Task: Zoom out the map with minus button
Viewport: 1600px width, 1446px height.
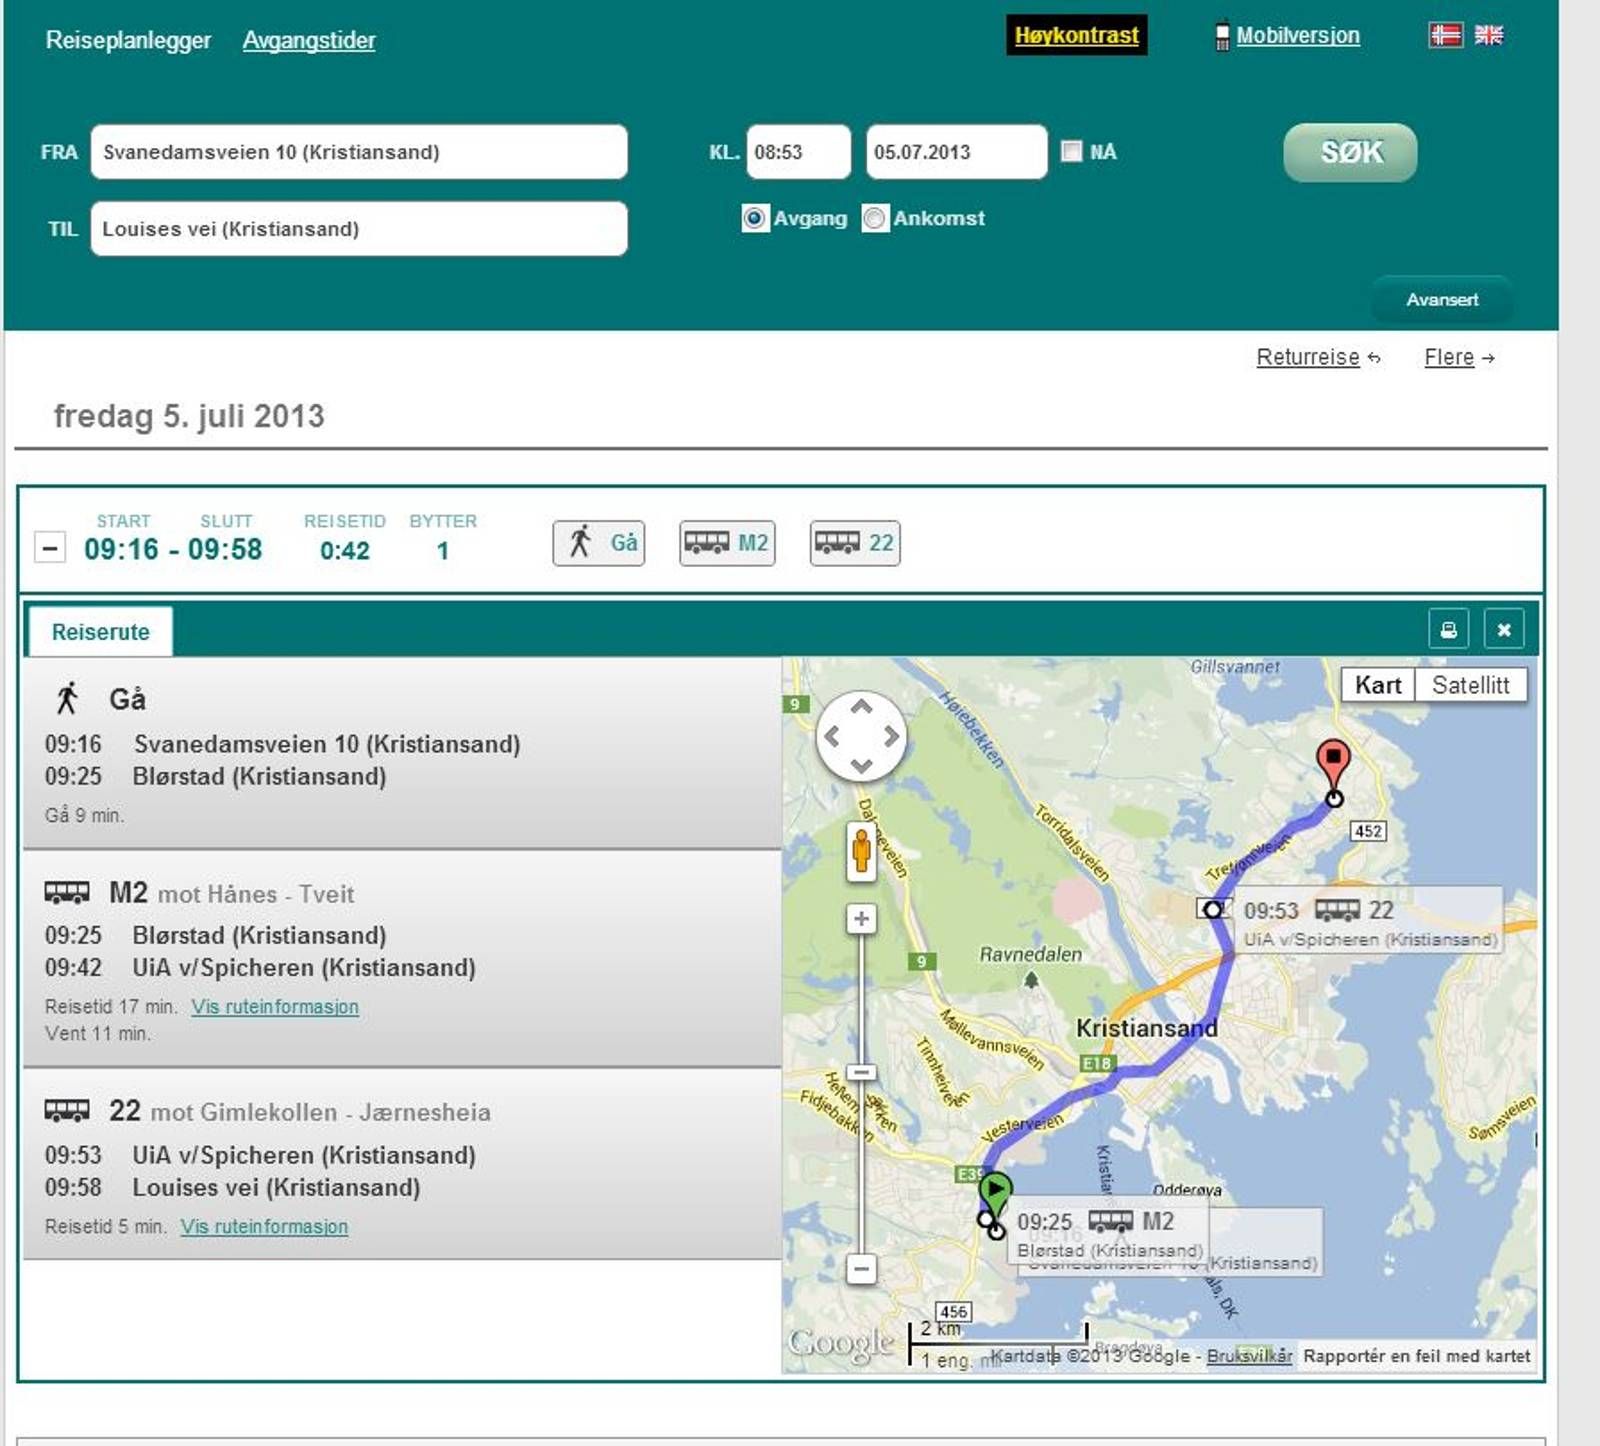Action: pyautogui.click(x=861, y=1269)
